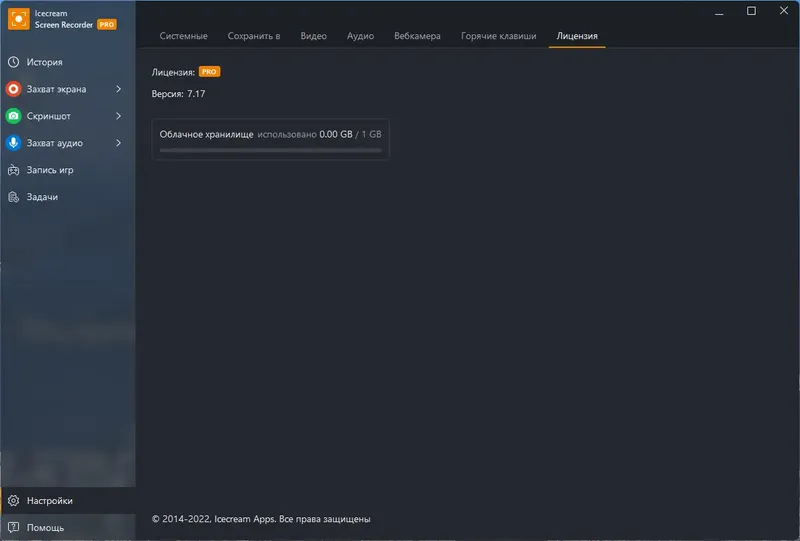Viewport: 800px width, 541px height.
Task: Click the orange PRO license badge
Action: click(209, 71)
